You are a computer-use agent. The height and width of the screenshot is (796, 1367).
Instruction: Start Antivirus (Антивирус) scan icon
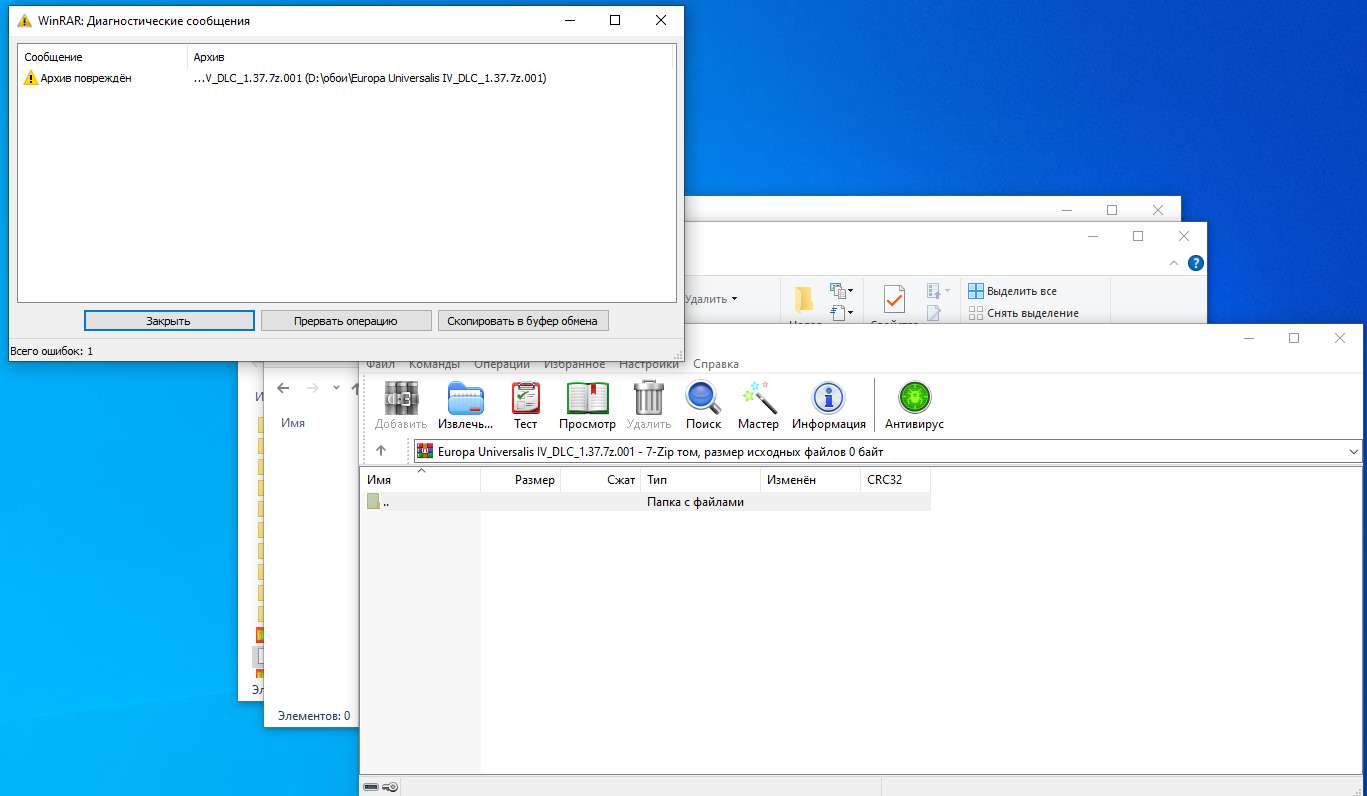click(914, 398)
